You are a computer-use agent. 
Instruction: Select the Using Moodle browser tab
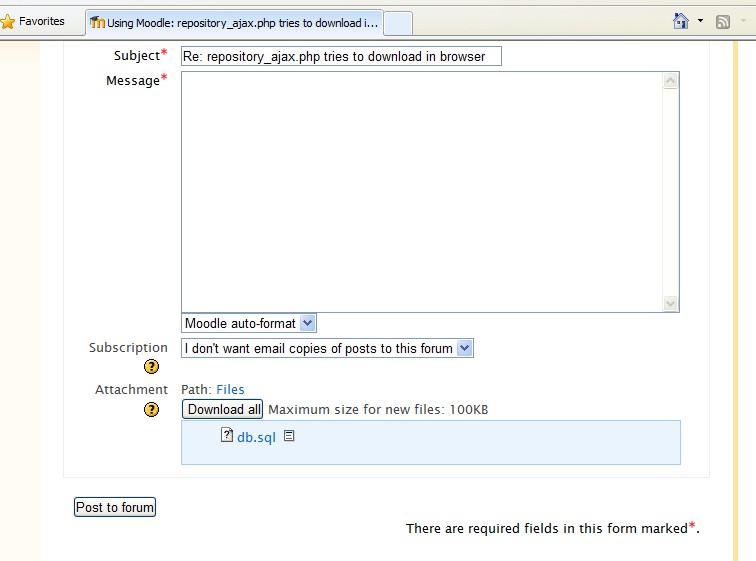235,23
